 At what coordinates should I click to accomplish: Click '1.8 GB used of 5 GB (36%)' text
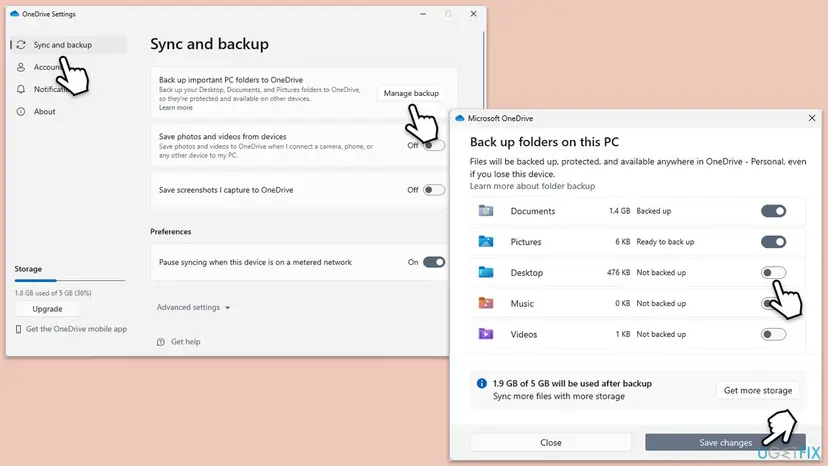(53, 293)
